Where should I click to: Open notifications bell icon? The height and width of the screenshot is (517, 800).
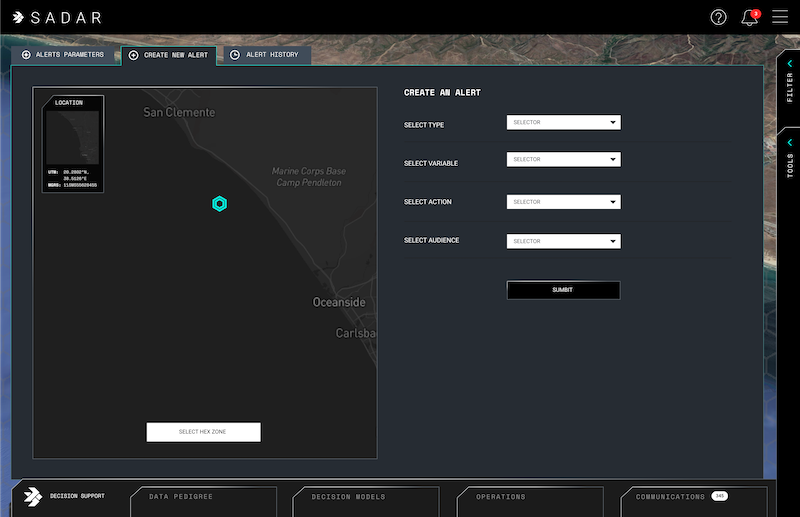point(749,18)
